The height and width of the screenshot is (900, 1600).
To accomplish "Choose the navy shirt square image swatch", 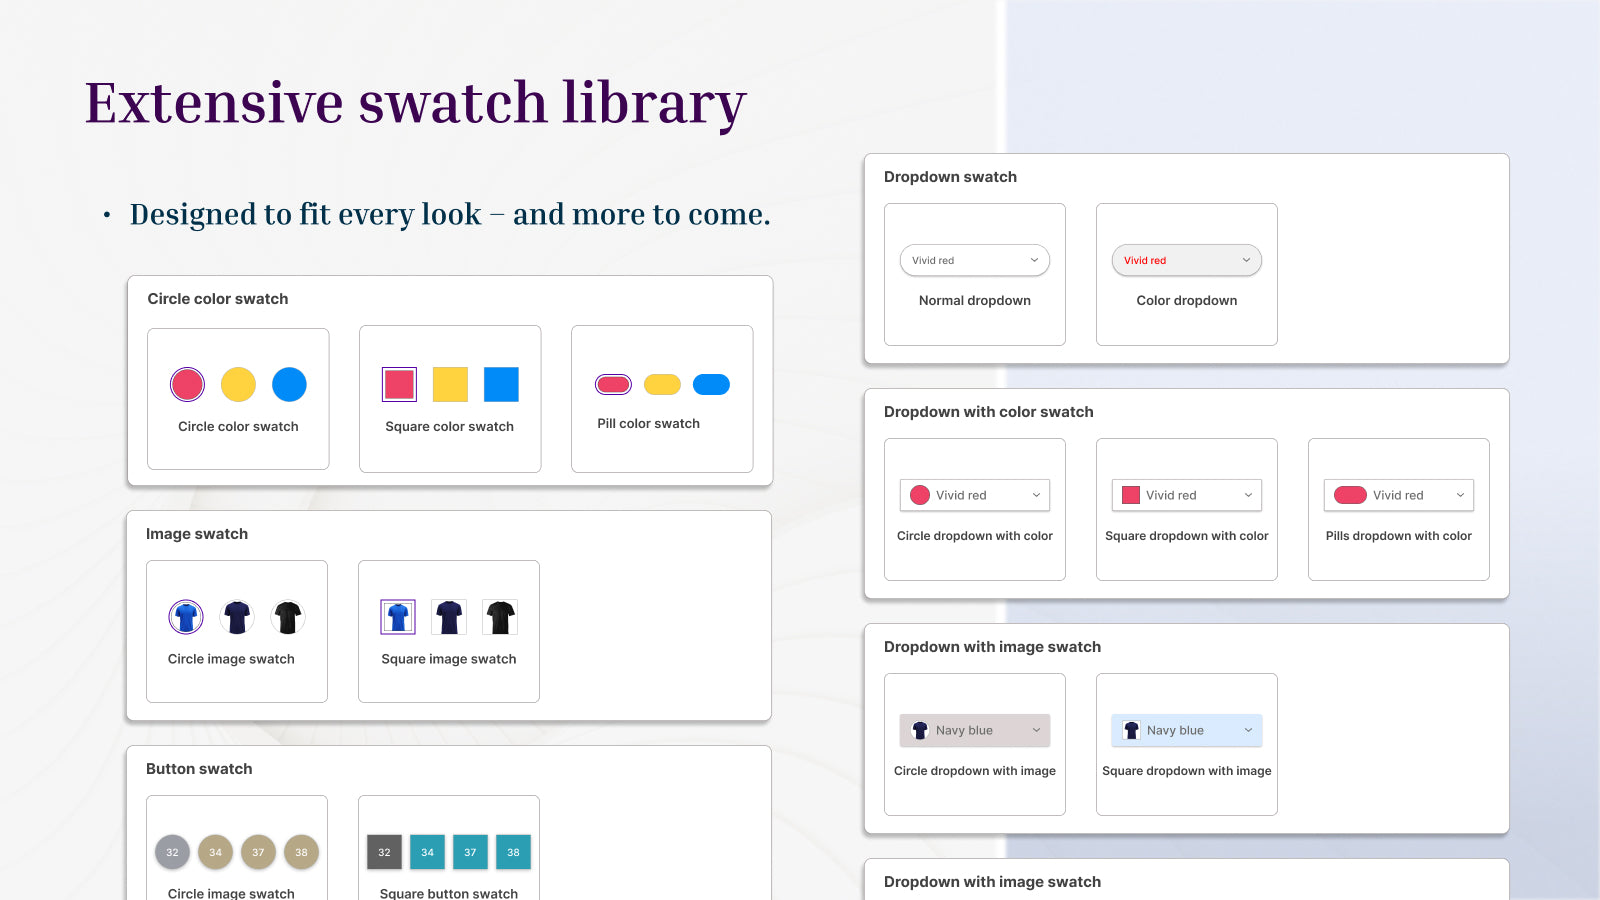I will [449, 617].
